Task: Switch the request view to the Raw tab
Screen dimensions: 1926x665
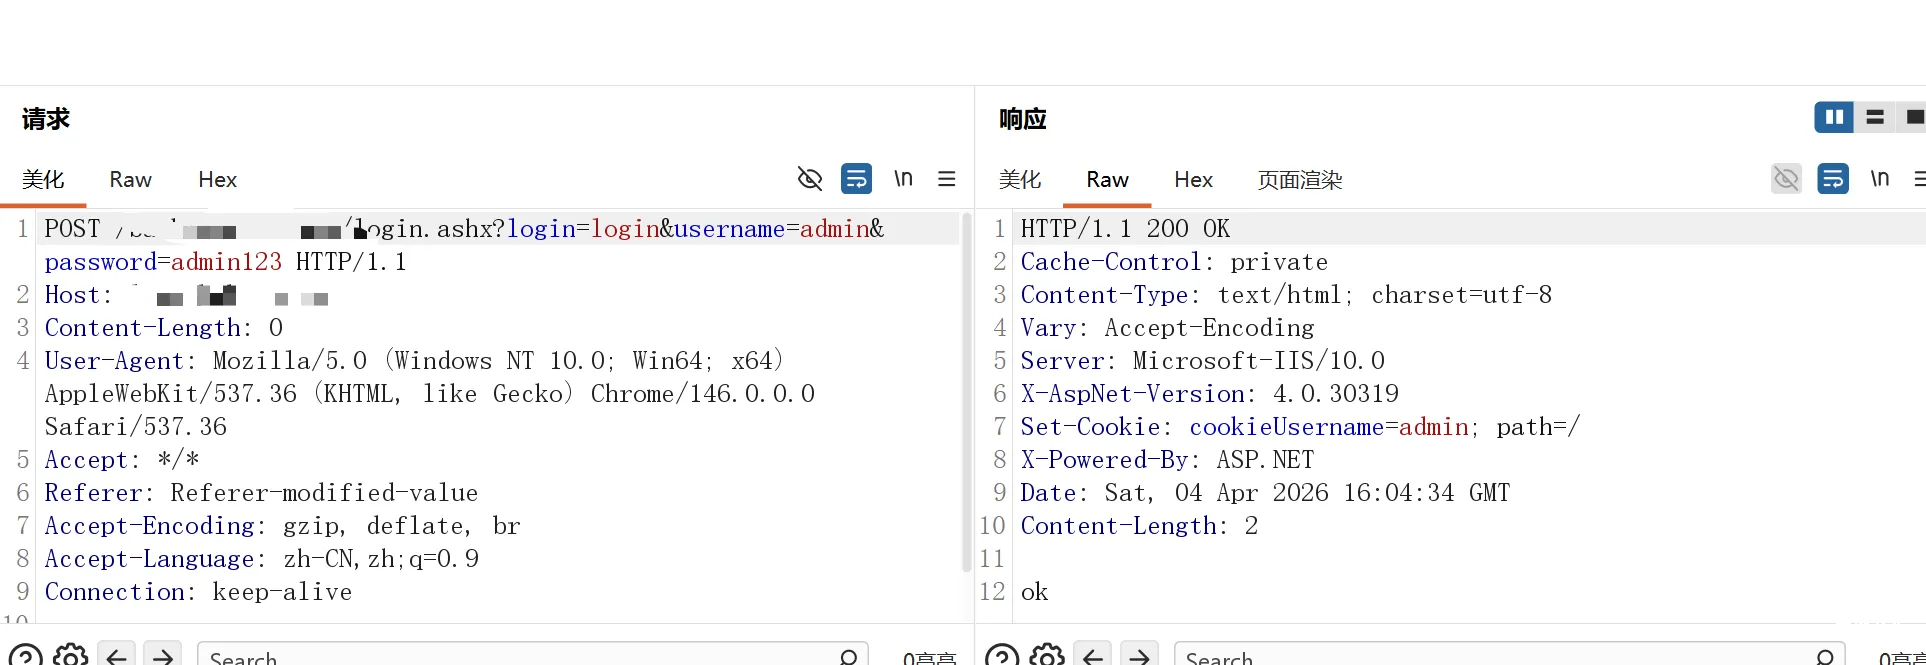Action: [x=130, y=180]
